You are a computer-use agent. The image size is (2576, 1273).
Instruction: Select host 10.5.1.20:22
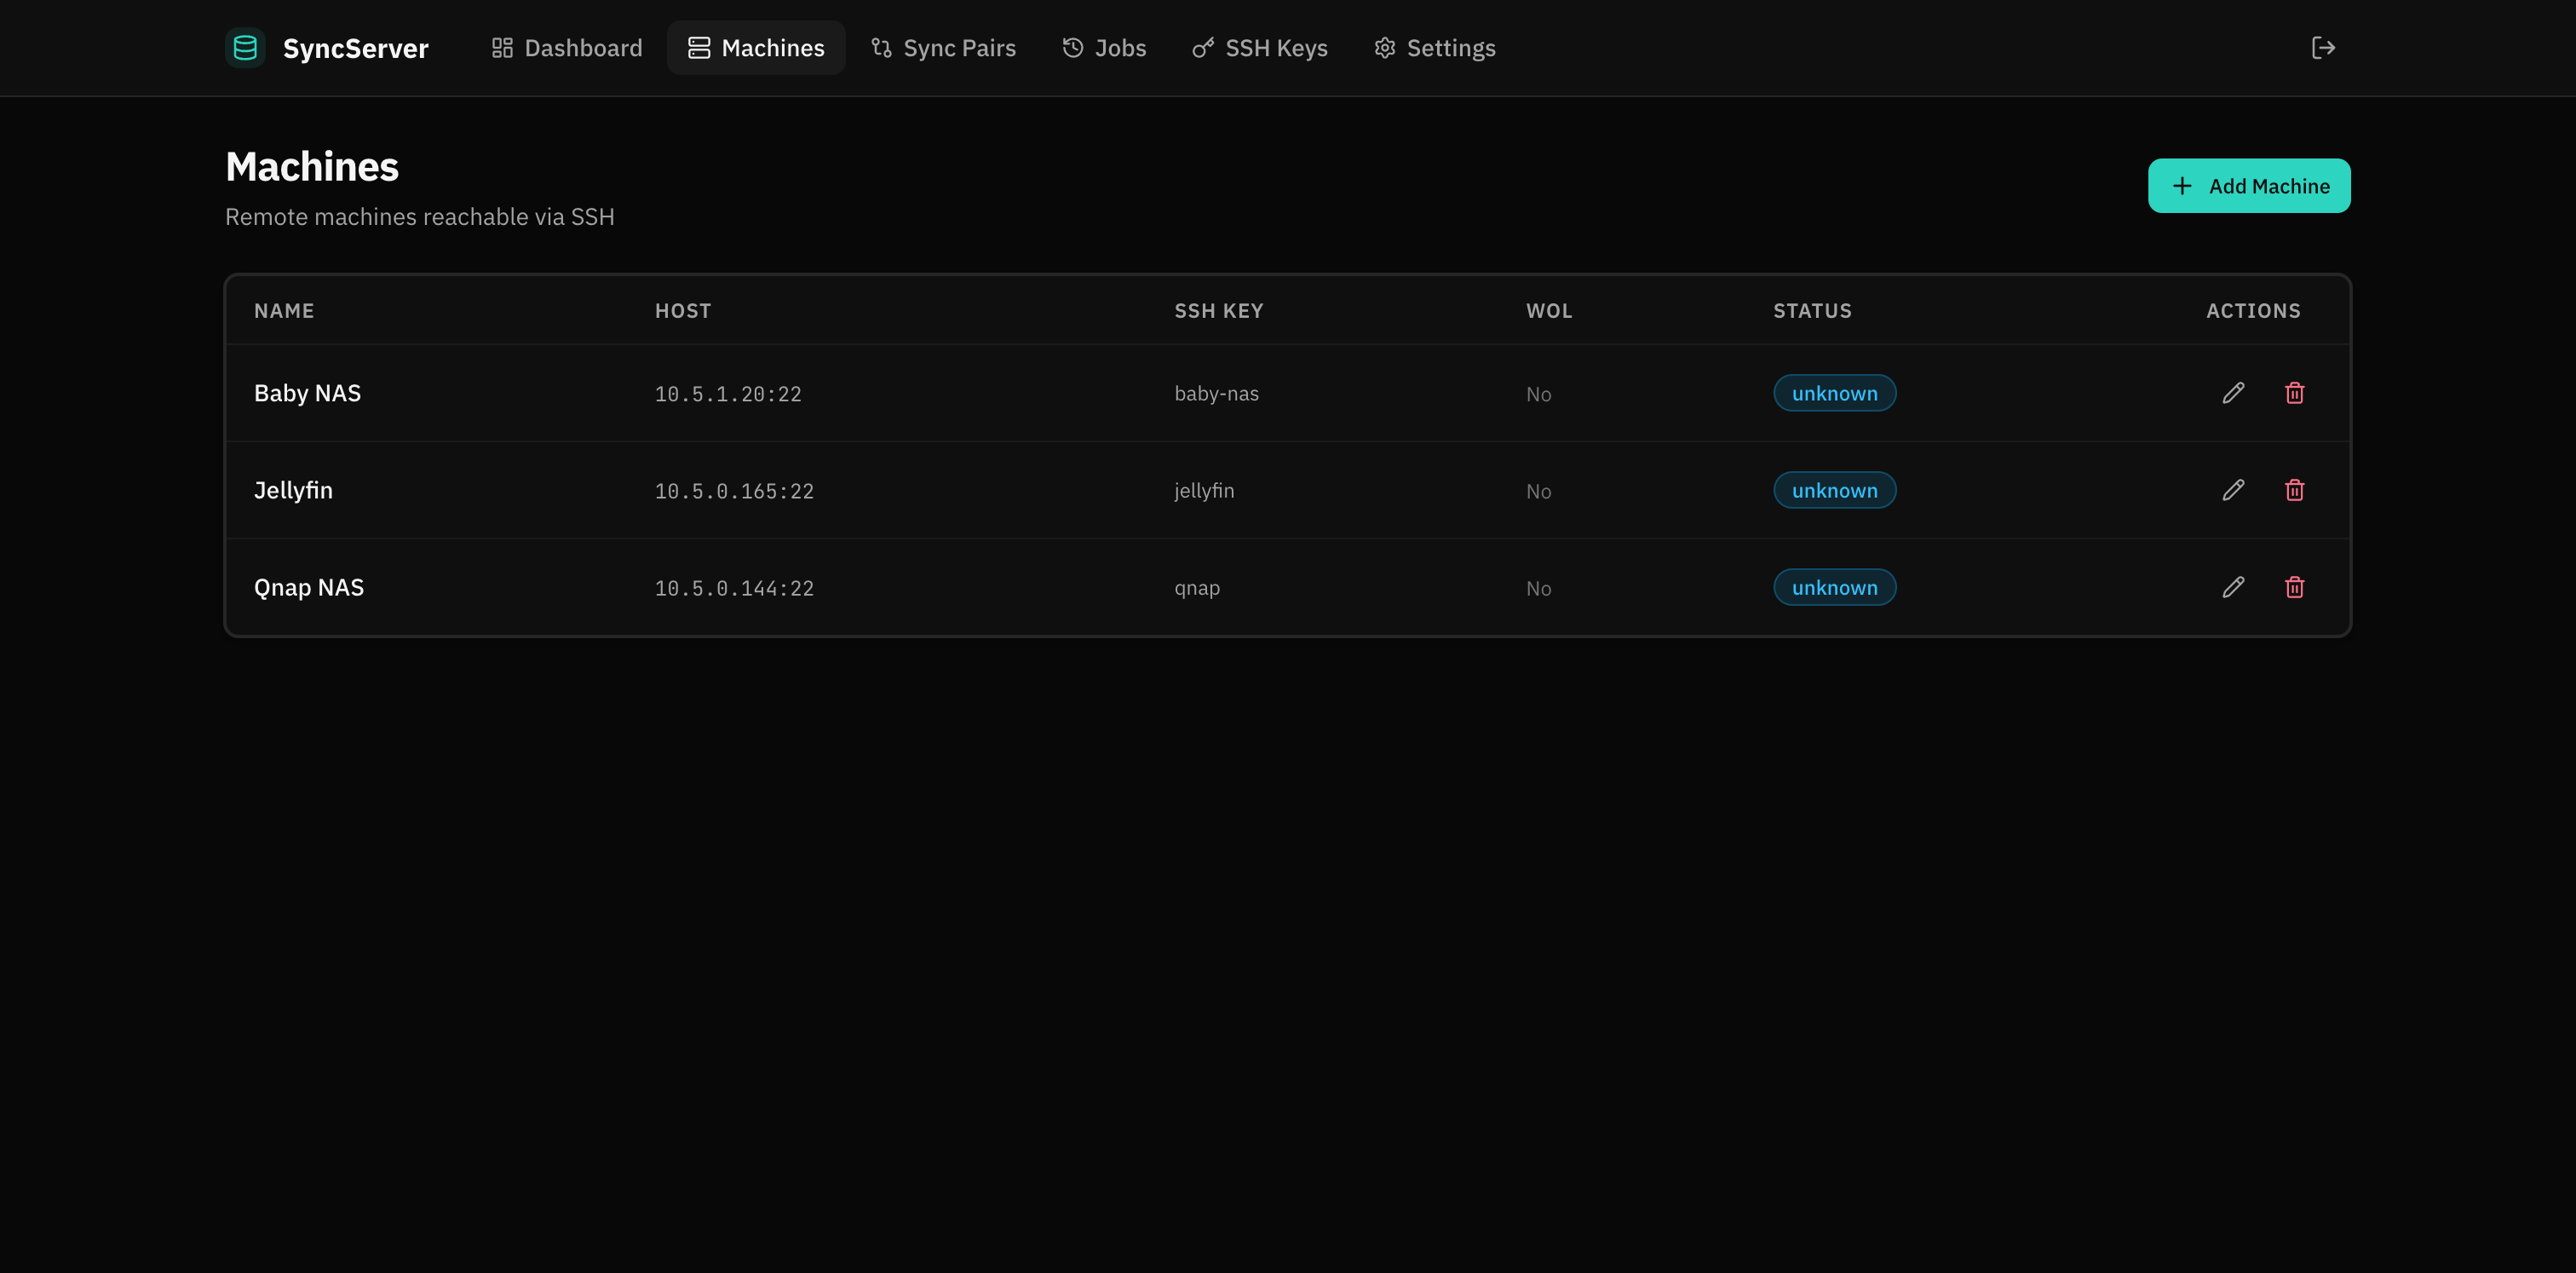728,394
